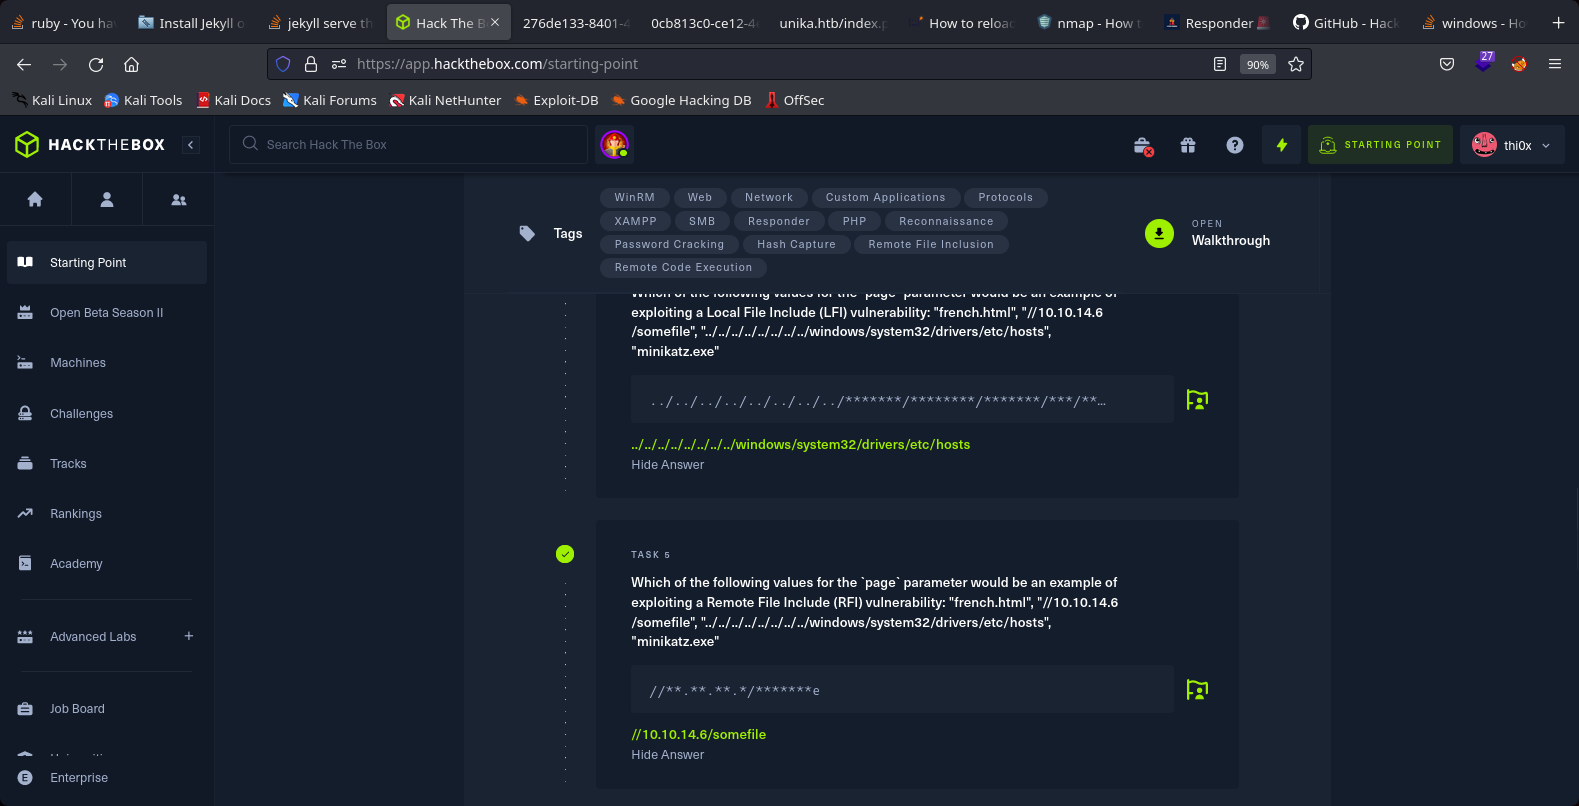Click the Remote File Inclusion tag

[931, 244]
